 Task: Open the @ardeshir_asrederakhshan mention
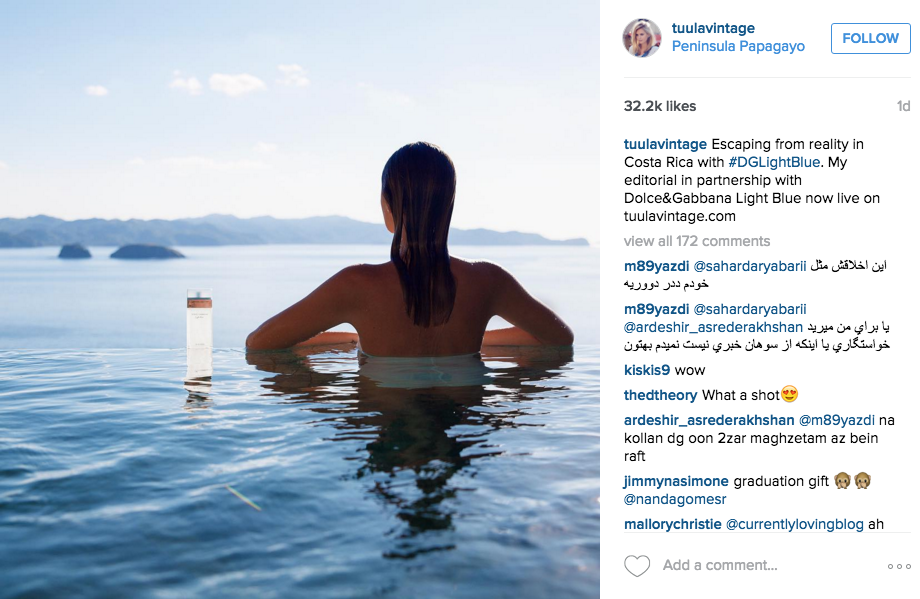click(x=713, y=327)
